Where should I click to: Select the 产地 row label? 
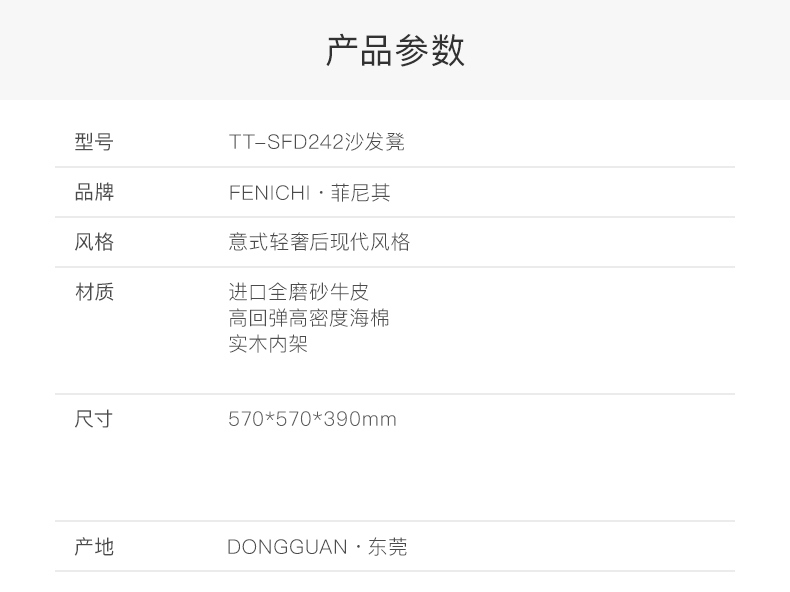click(x=94, y=547)
